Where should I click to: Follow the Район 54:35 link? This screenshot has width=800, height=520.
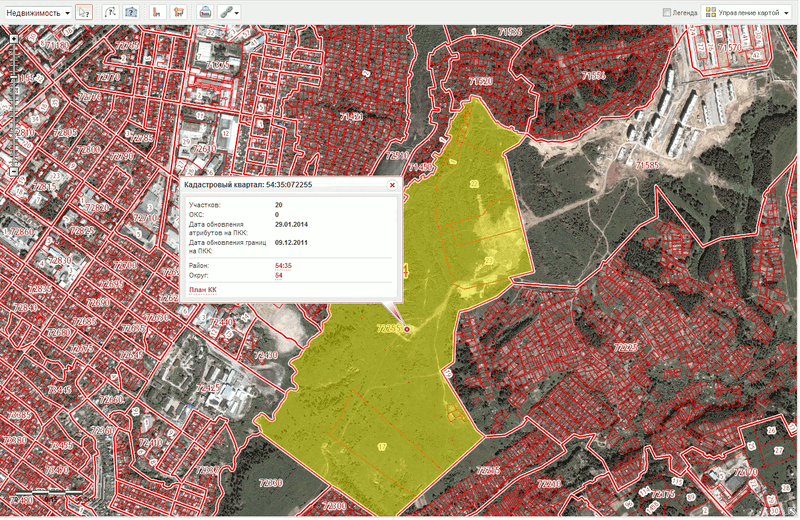point(283,265)
